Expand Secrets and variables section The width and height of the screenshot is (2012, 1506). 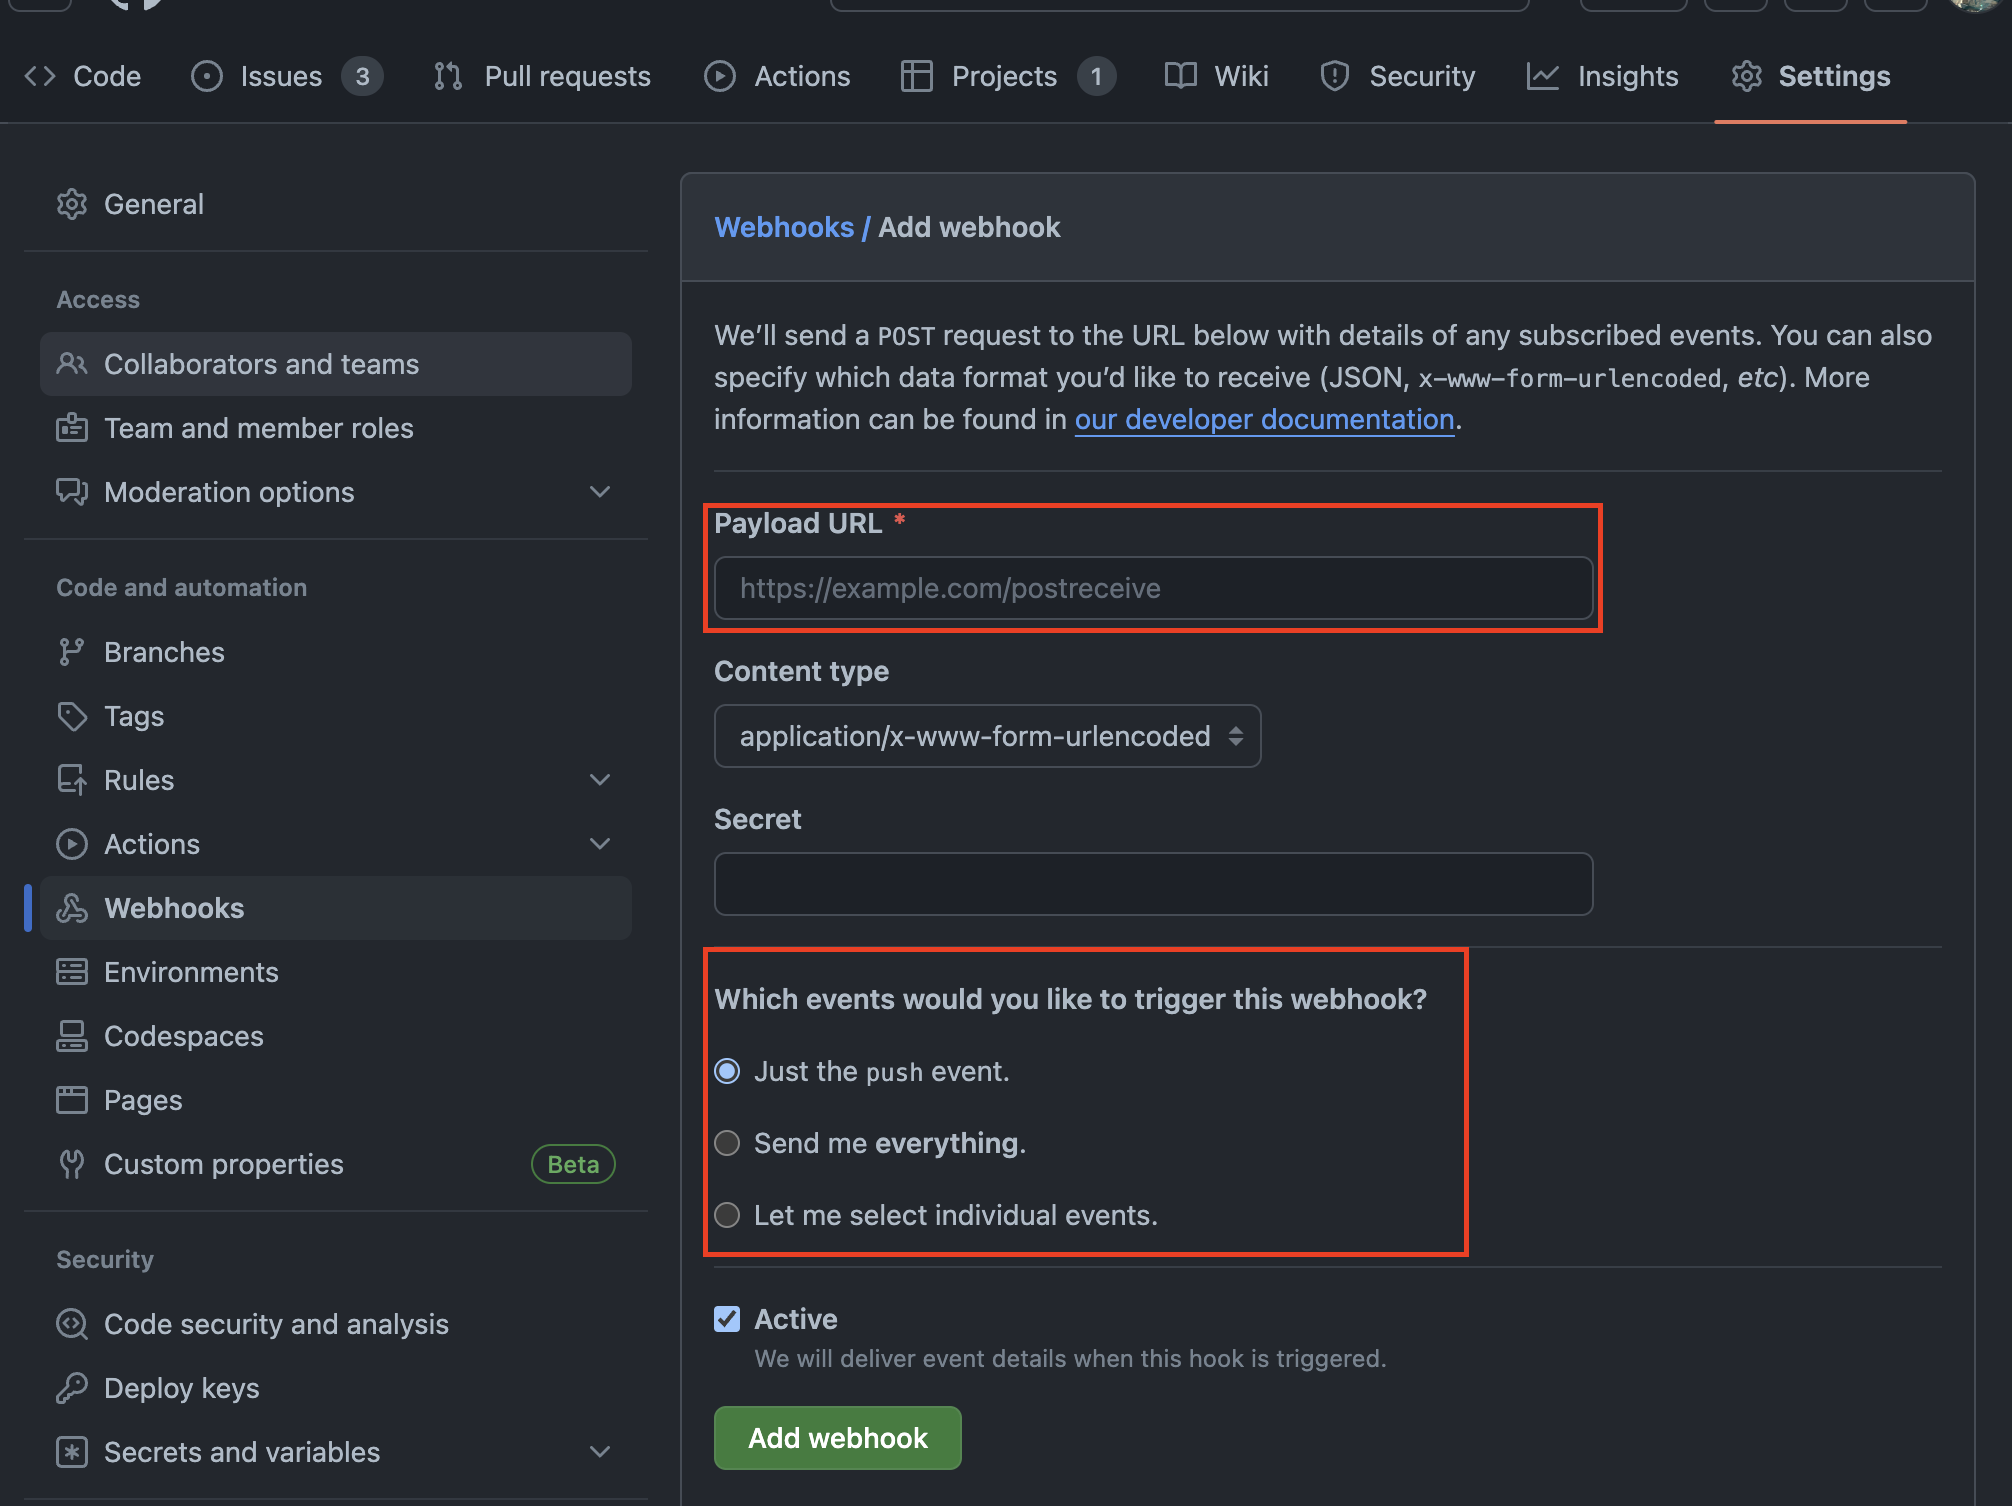click(x=600, y=1452)
